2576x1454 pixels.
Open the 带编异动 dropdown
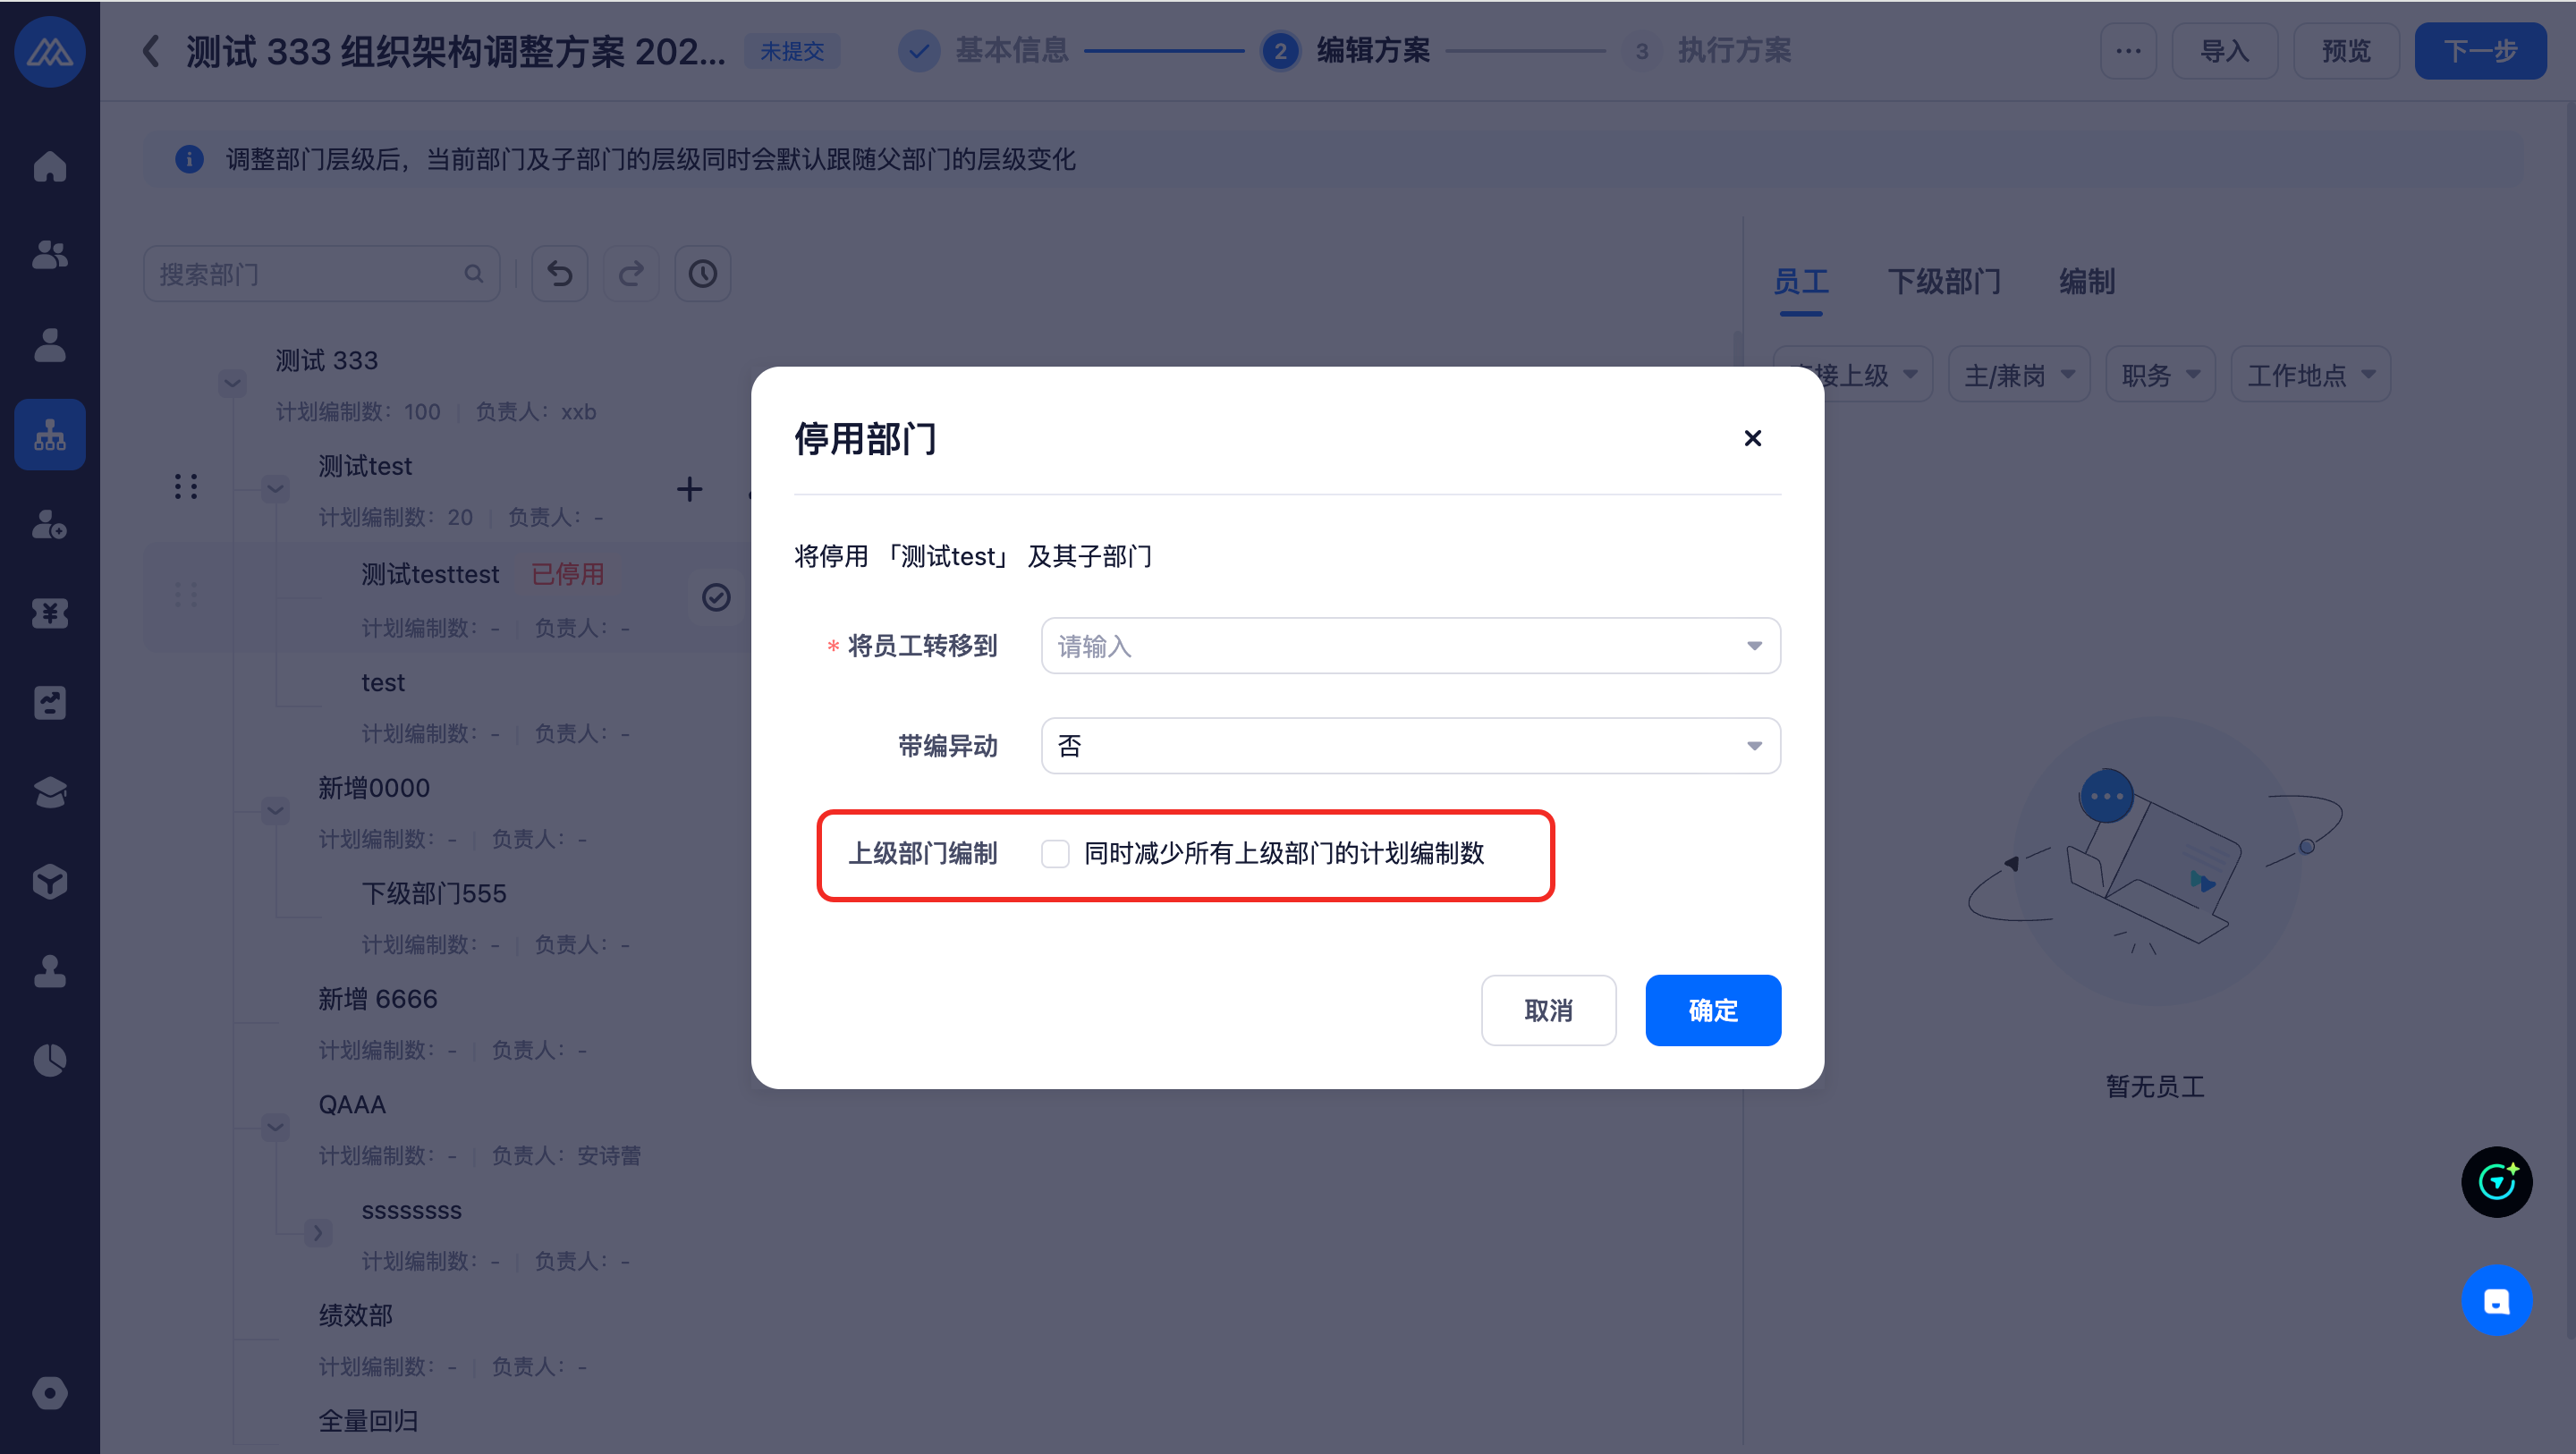(1410, 746)
